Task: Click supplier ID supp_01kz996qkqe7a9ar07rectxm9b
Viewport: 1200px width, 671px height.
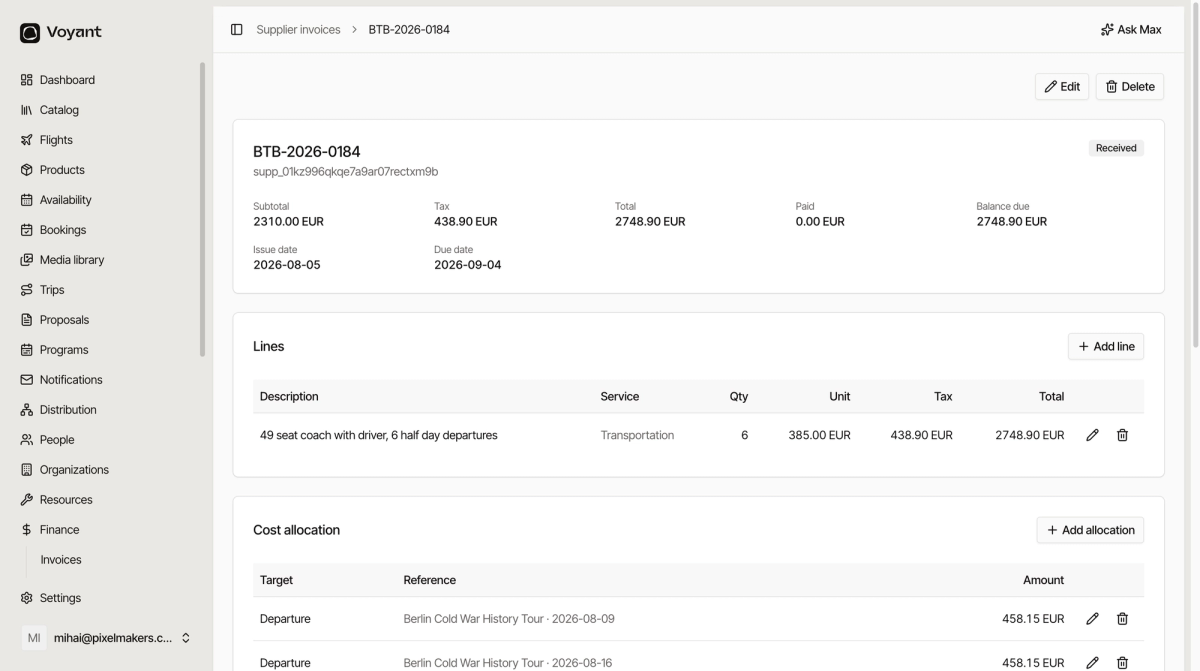Action: tap(346, 172)
